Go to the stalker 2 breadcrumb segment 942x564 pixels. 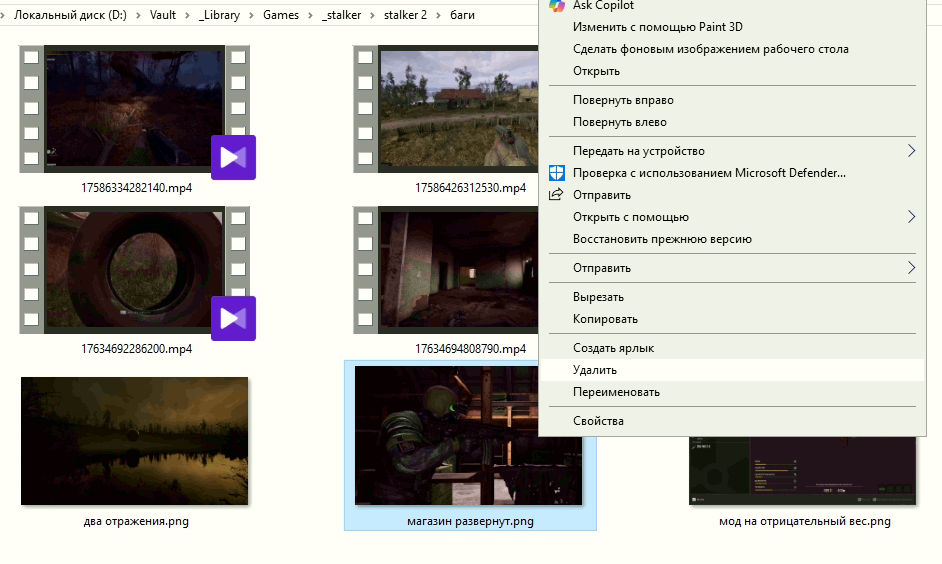click(x=406, y=15)
